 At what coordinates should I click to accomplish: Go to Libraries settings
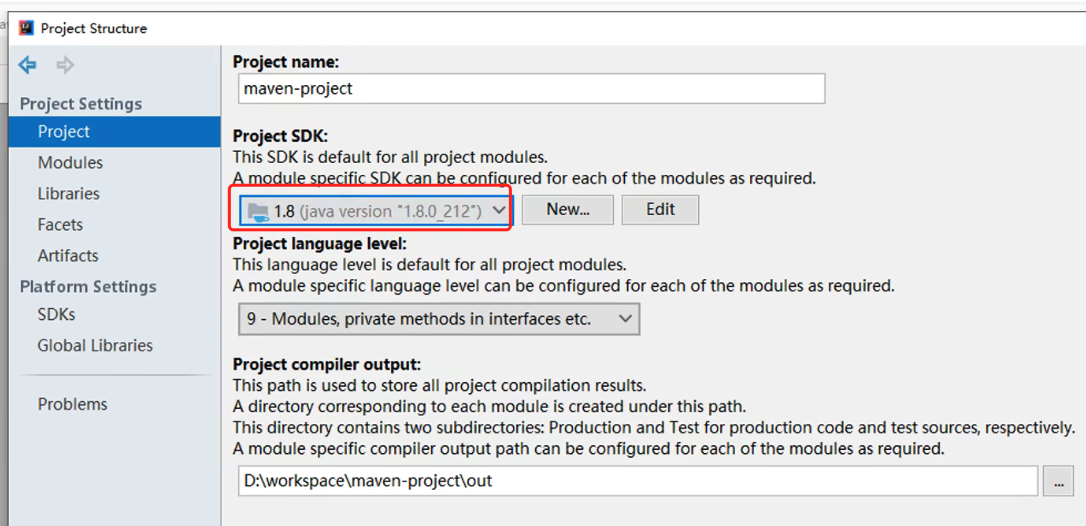pos(69,194)
